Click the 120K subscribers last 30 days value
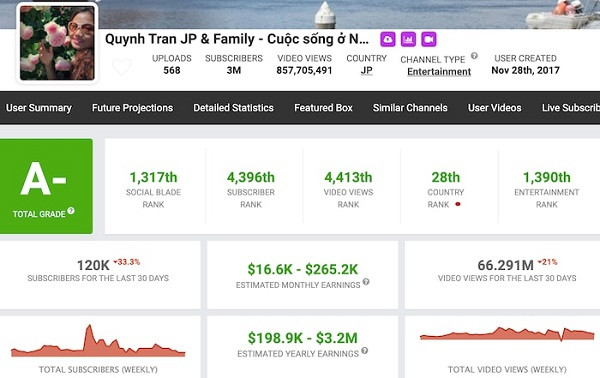The height and width of the screenshot is (378, 600). [93, 265]
